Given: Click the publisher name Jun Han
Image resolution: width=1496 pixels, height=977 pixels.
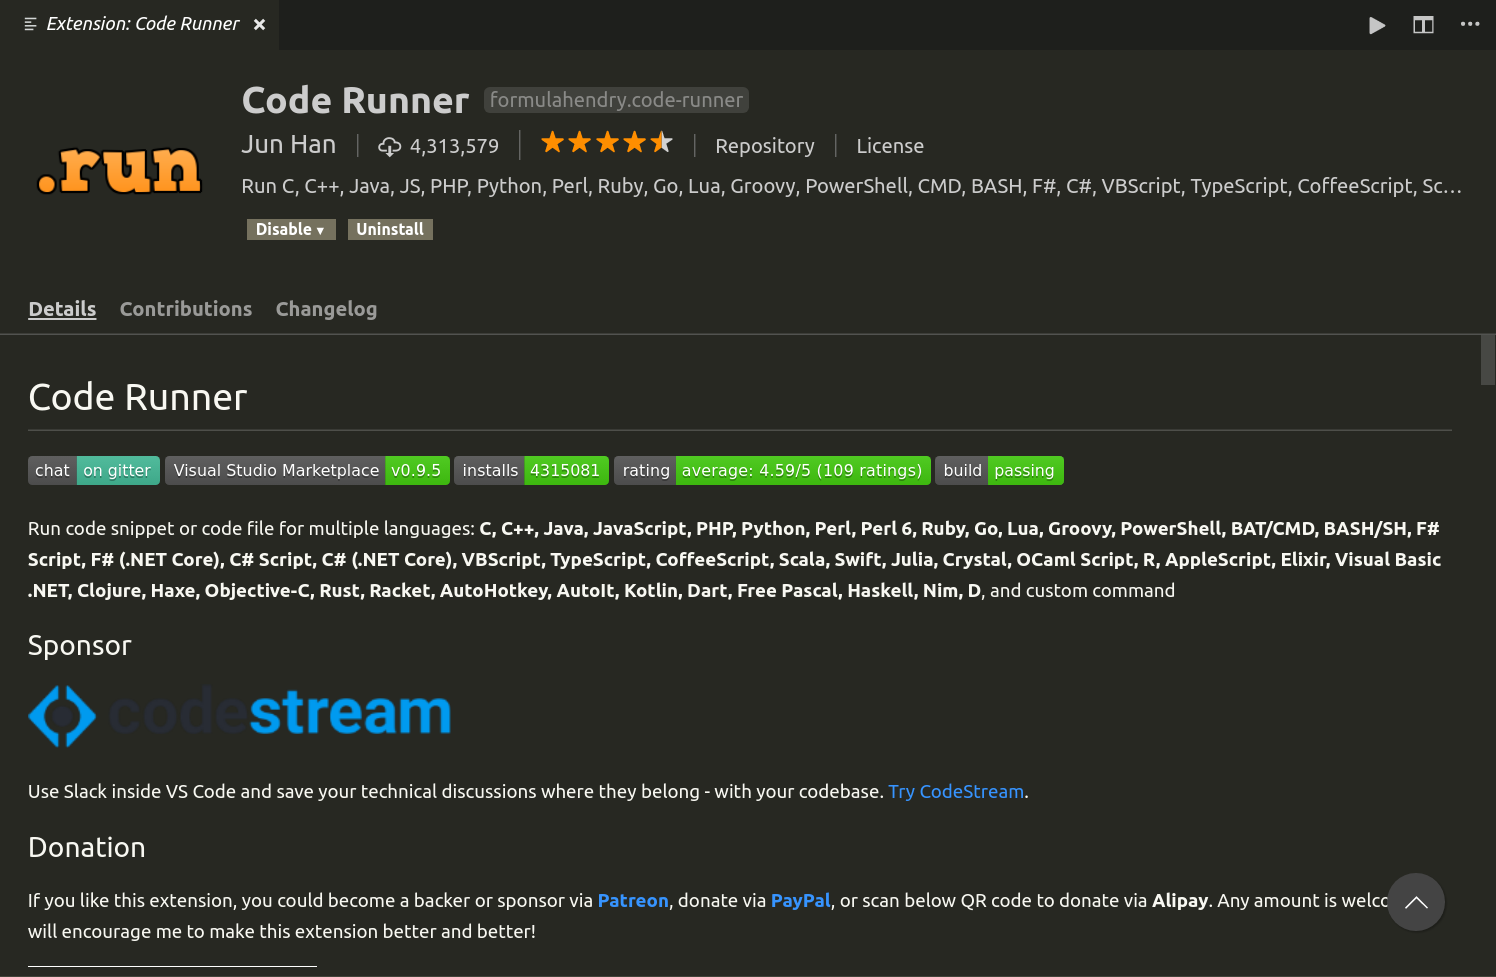Looking at the screenshot, I should (288, 145).
